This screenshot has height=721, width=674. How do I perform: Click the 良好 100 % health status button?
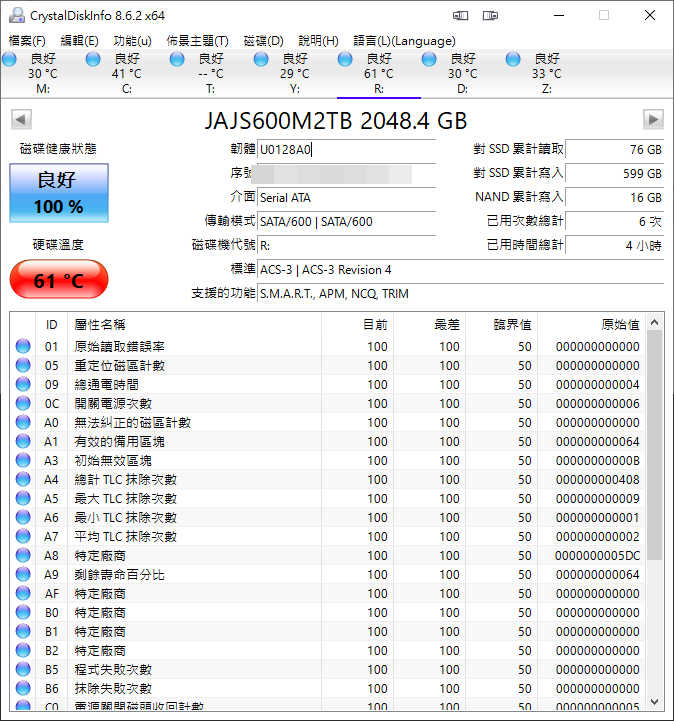pyautogui.click(x=59, y=193)
